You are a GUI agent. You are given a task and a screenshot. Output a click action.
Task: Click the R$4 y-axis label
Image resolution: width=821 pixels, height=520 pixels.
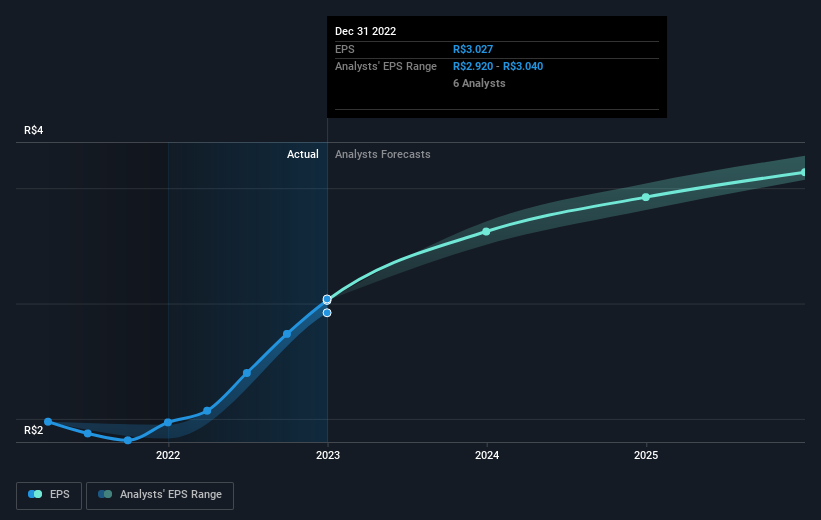tap(34, 130)
